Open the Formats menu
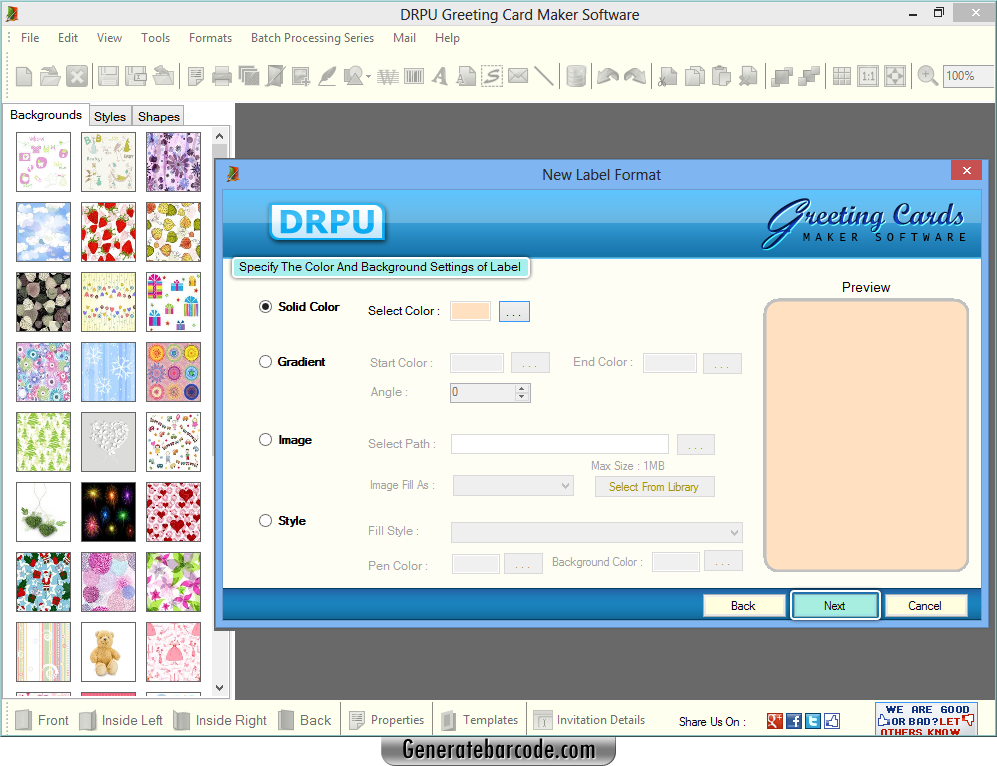 [x=210, y=38]
